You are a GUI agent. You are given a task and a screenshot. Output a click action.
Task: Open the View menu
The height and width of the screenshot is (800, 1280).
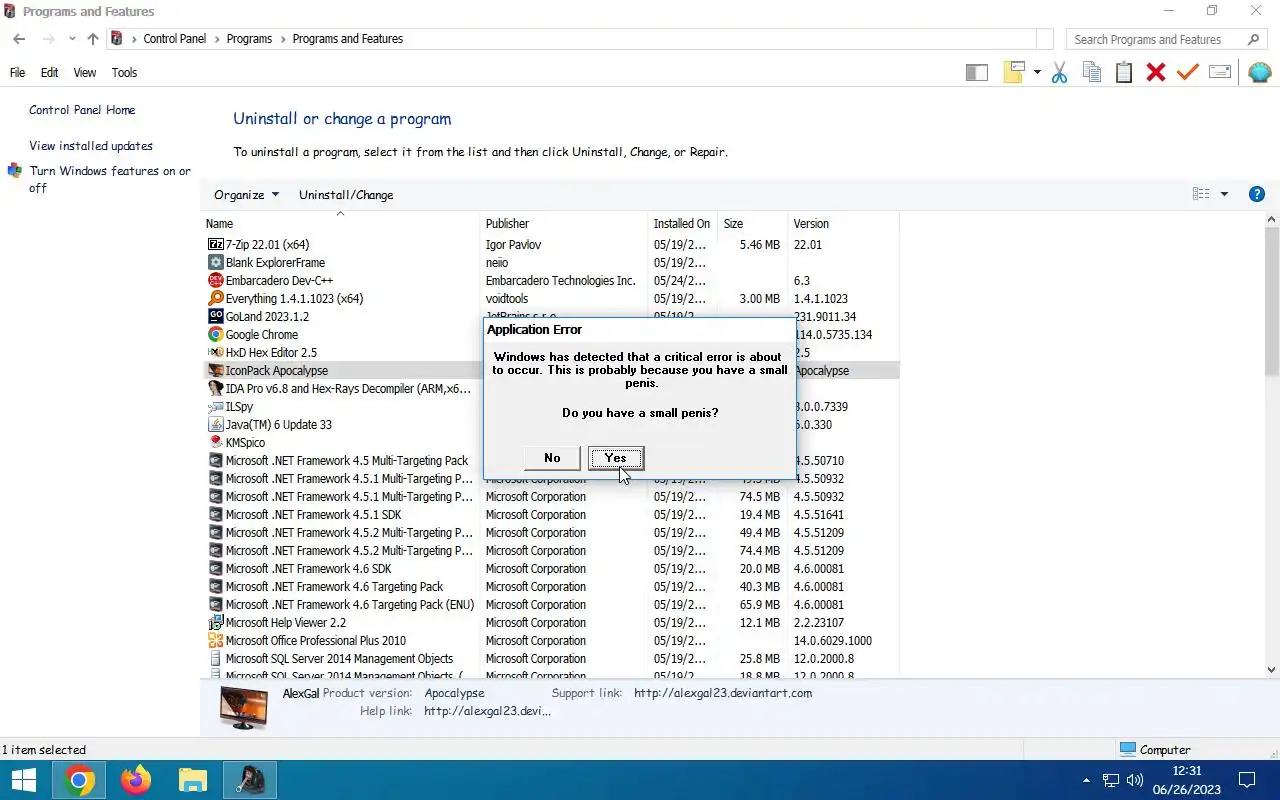pyautogui.click(x=85, y=73)
